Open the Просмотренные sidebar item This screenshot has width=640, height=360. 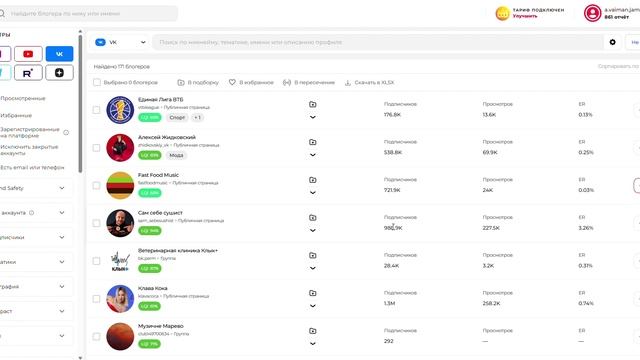(23, 98)
